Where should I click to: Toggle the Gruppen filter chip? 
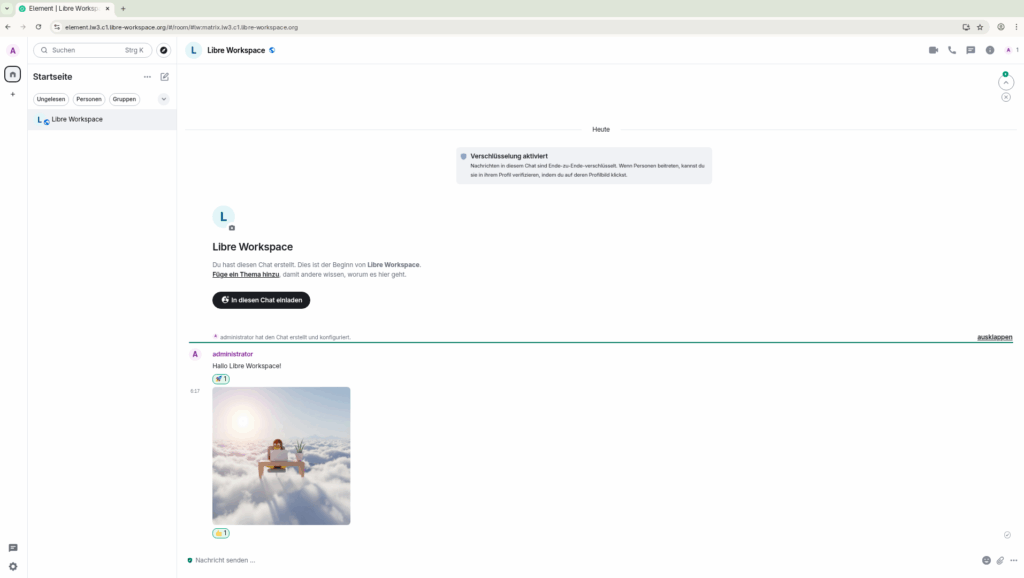pos(124,99)
